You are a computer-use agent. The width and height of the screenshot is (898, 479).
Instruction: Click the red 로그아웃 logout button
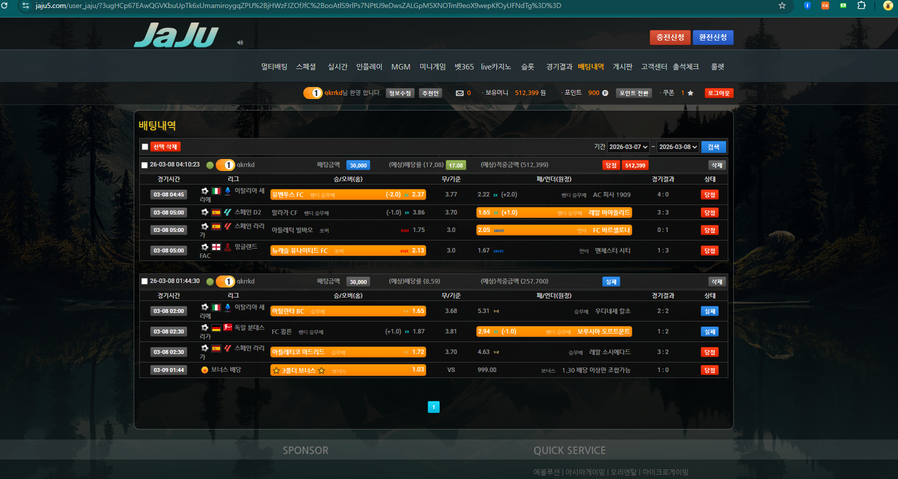[719, 93]
